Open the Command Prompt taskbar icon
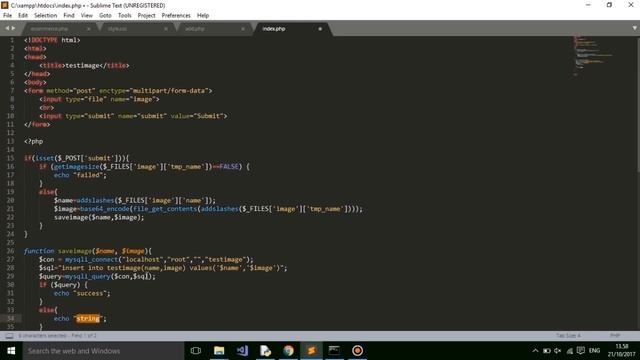Screen dimensions: 640x360 (x=334, y=351)
